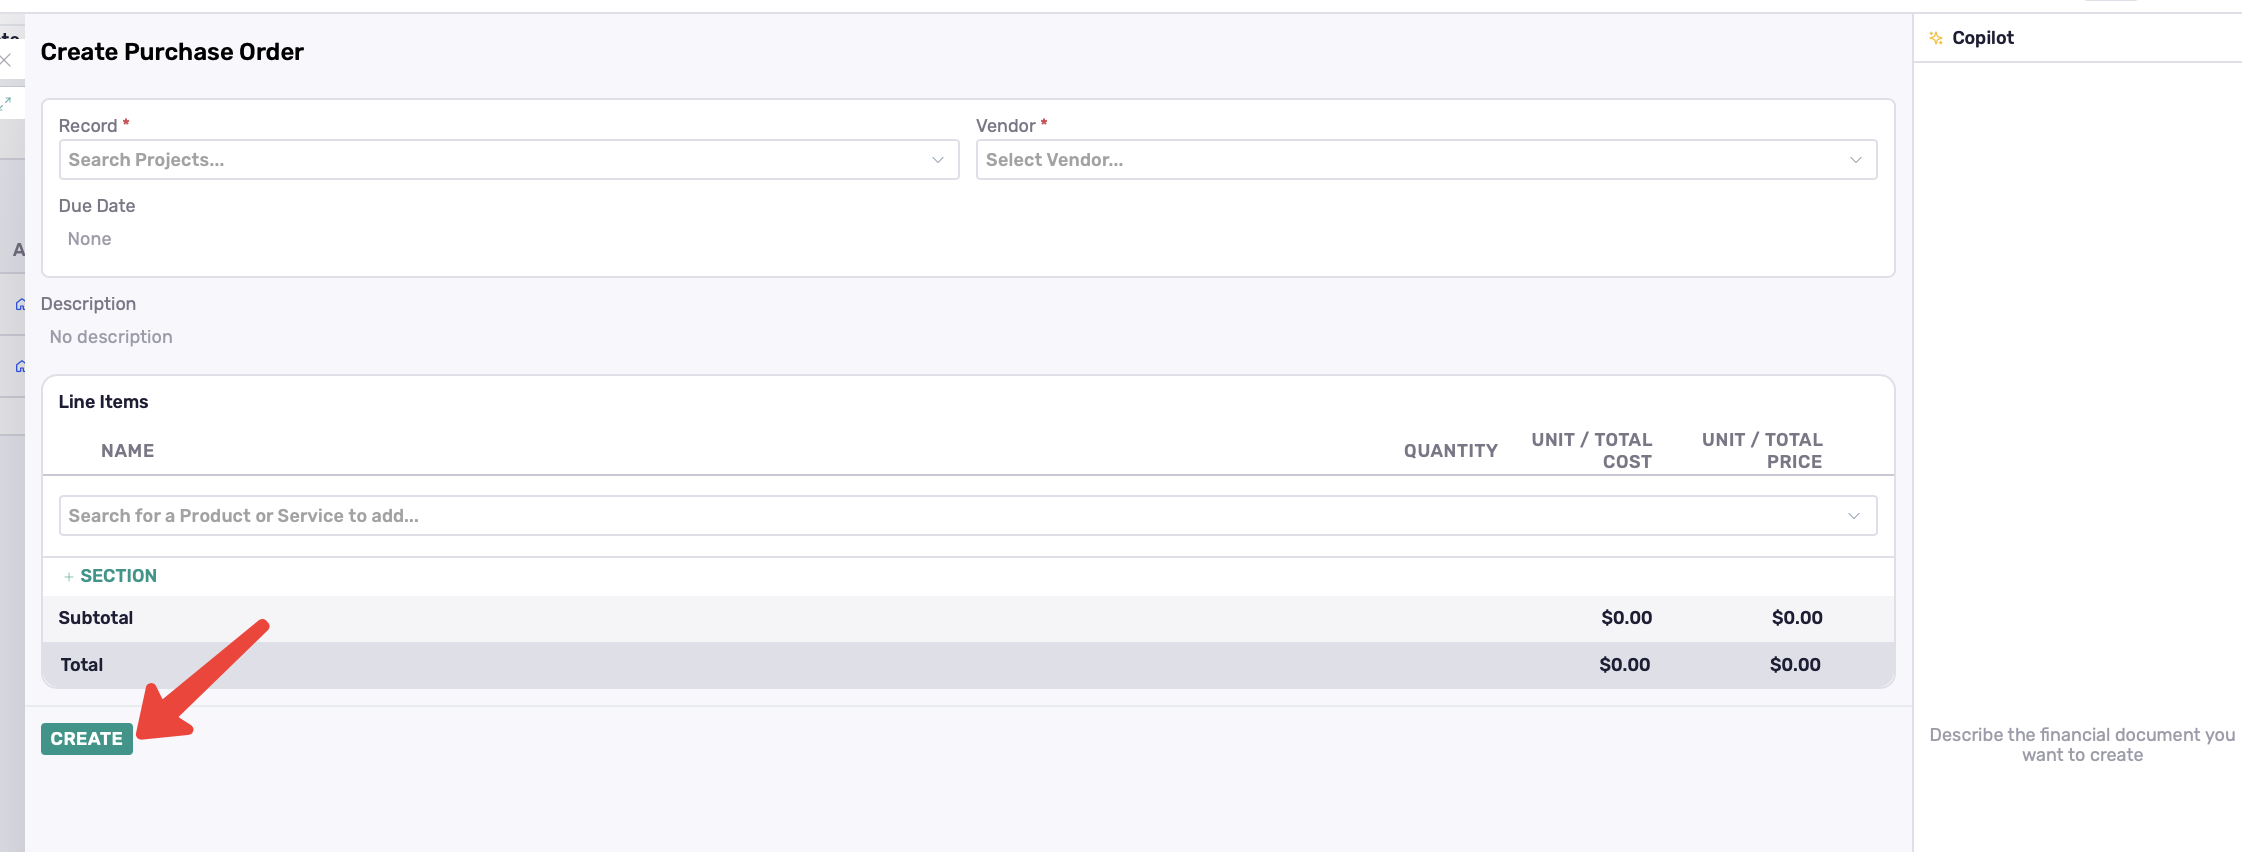Focus the Search Projects field
The image size is (2242, 852).
click(490, 160)
